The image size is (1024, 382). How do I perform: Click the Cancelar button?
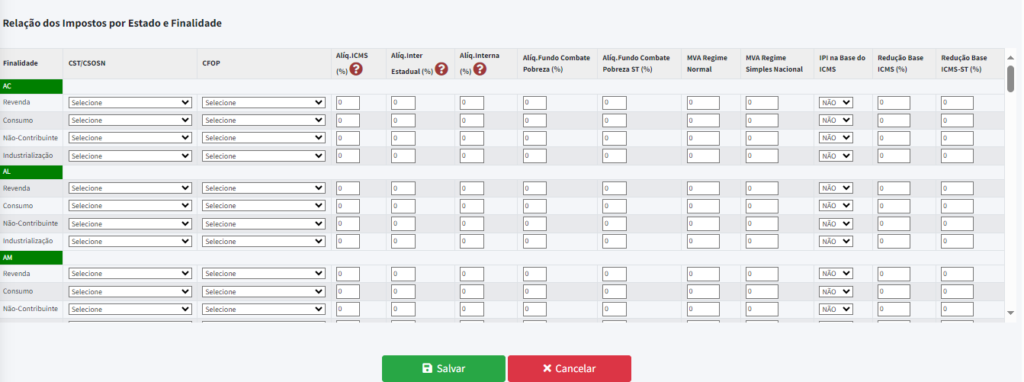coord(569,368)
